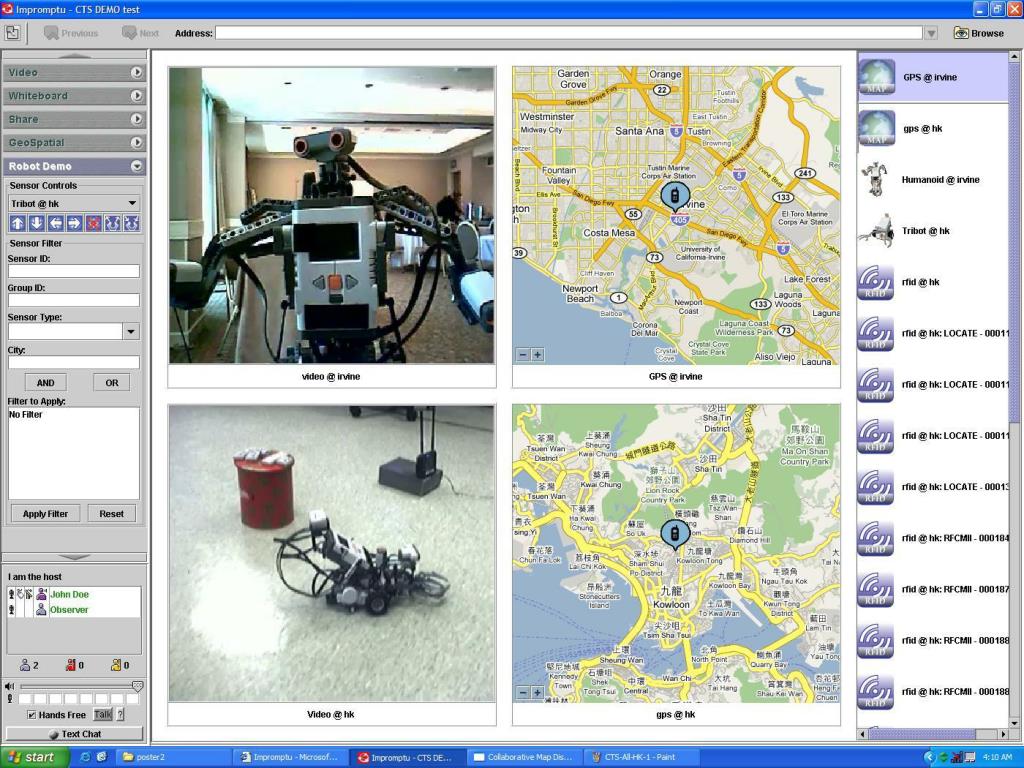The height and width of the screenshot is (768, 1024).
Task: Click the open-claw robot control icon
Action: pyautogui.click(x=112, y=223)
